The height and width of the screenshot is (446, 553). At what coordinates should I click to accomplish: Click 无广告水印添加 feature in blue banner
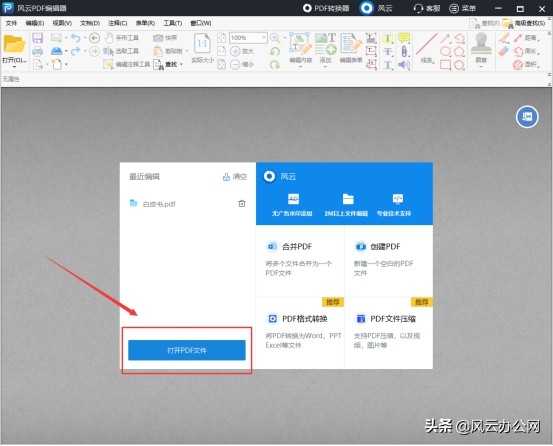click(292, 204)
